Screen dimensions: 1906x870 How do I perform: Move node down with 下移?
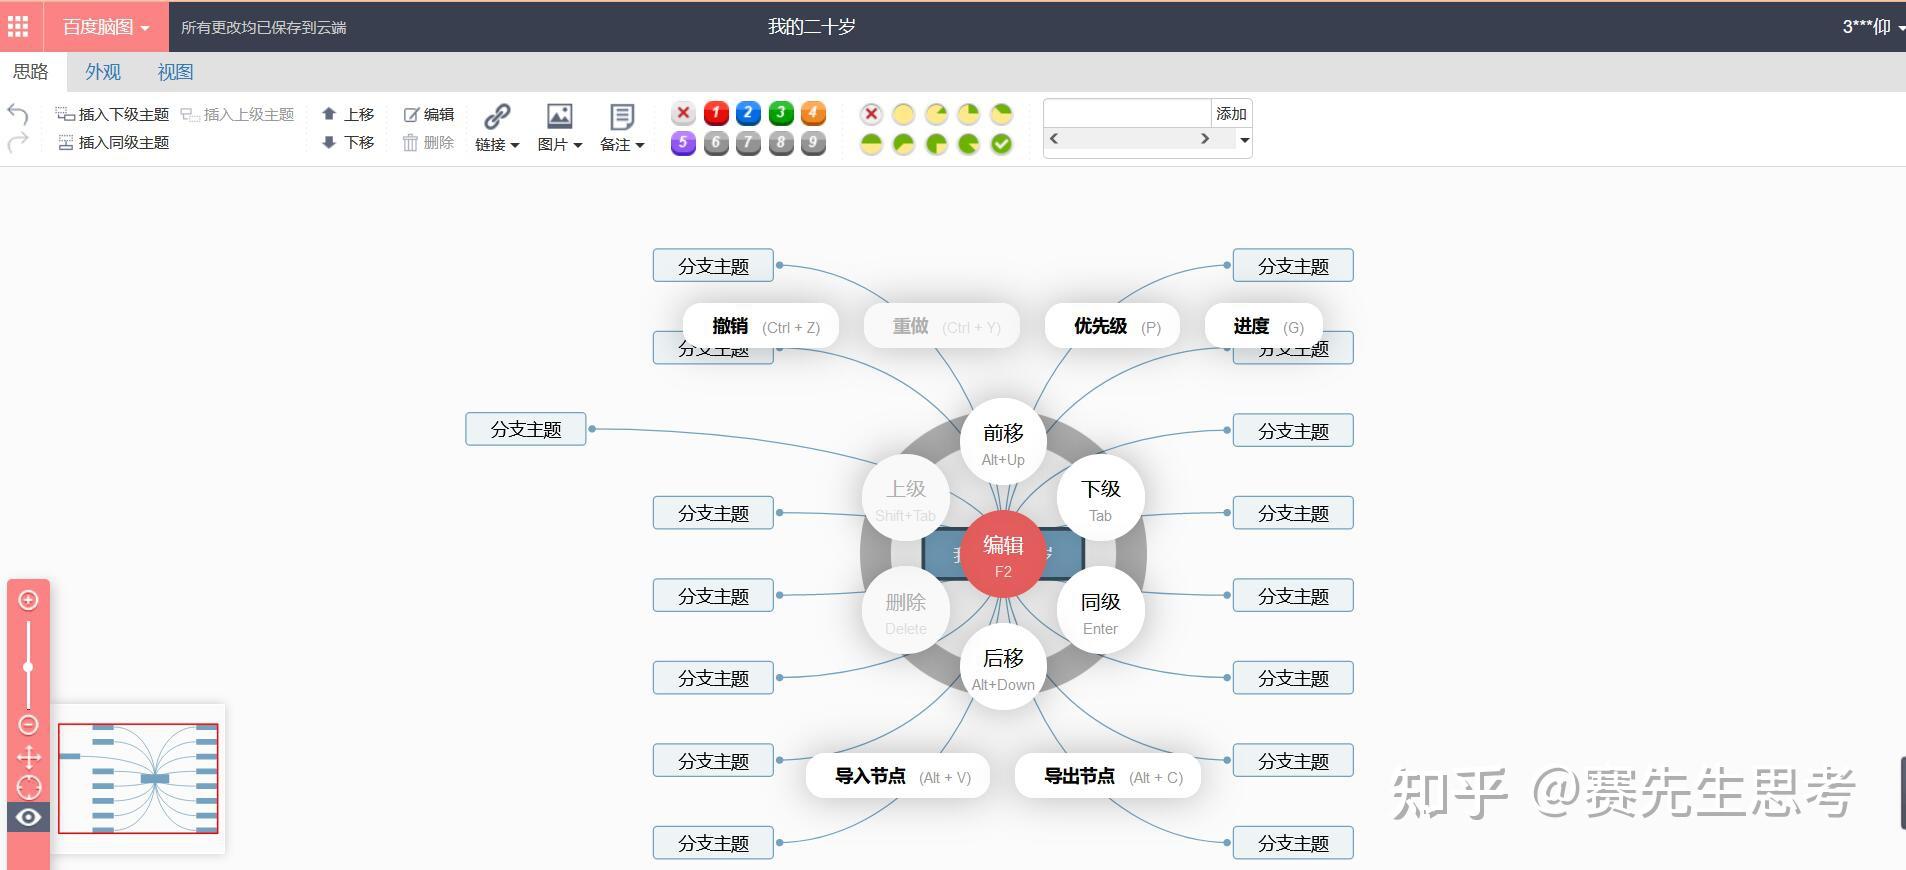tap(348, 143)
